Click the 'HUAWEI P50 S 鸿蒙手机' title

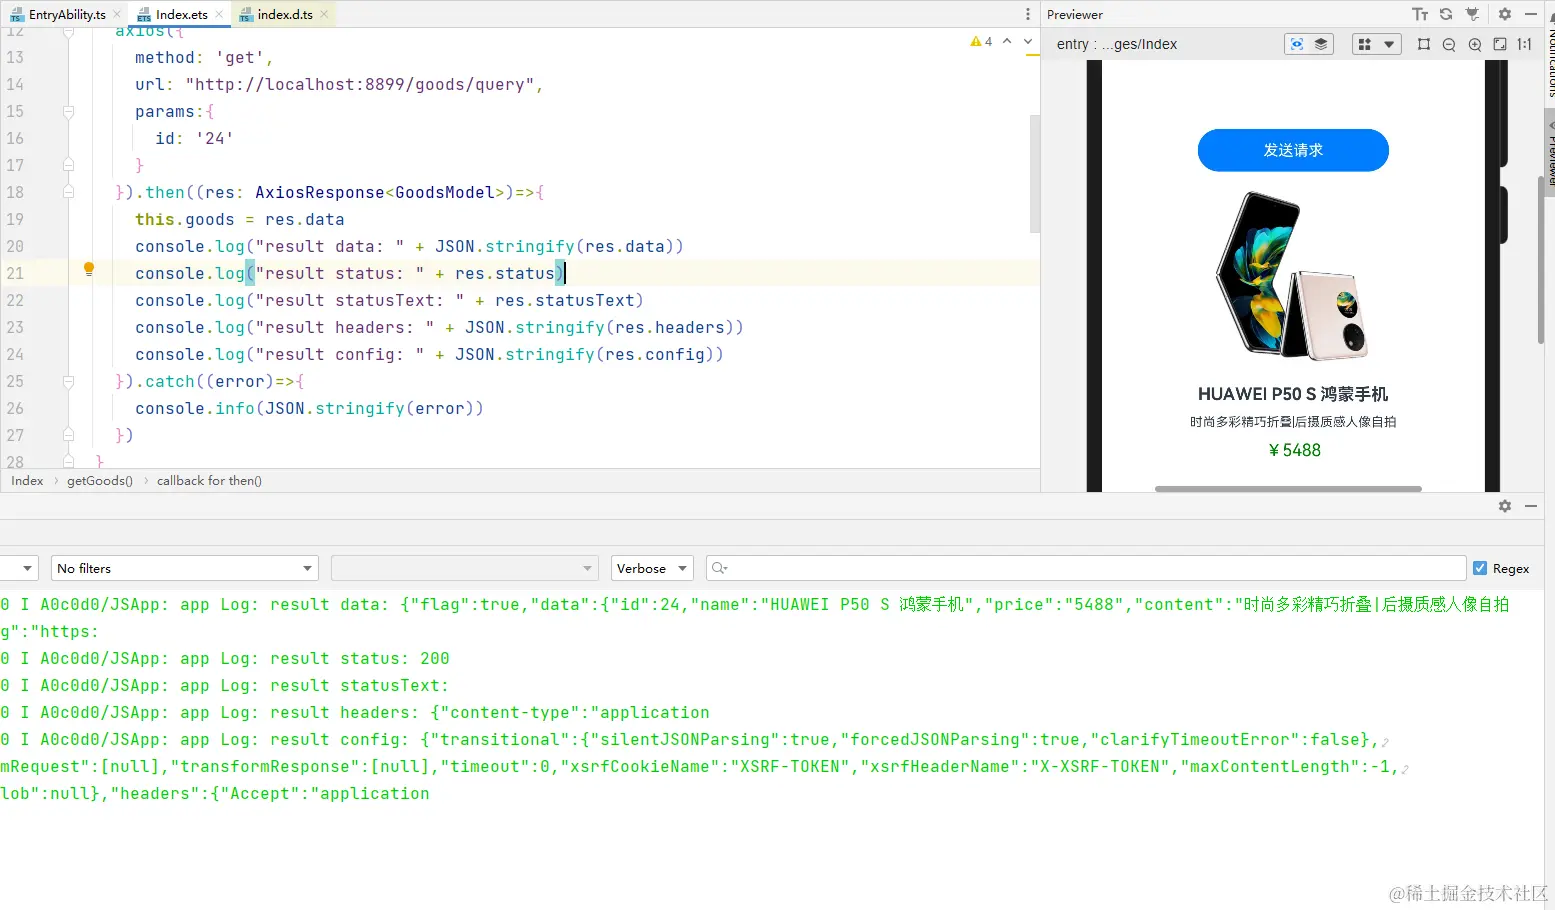tap(1293, 394)
